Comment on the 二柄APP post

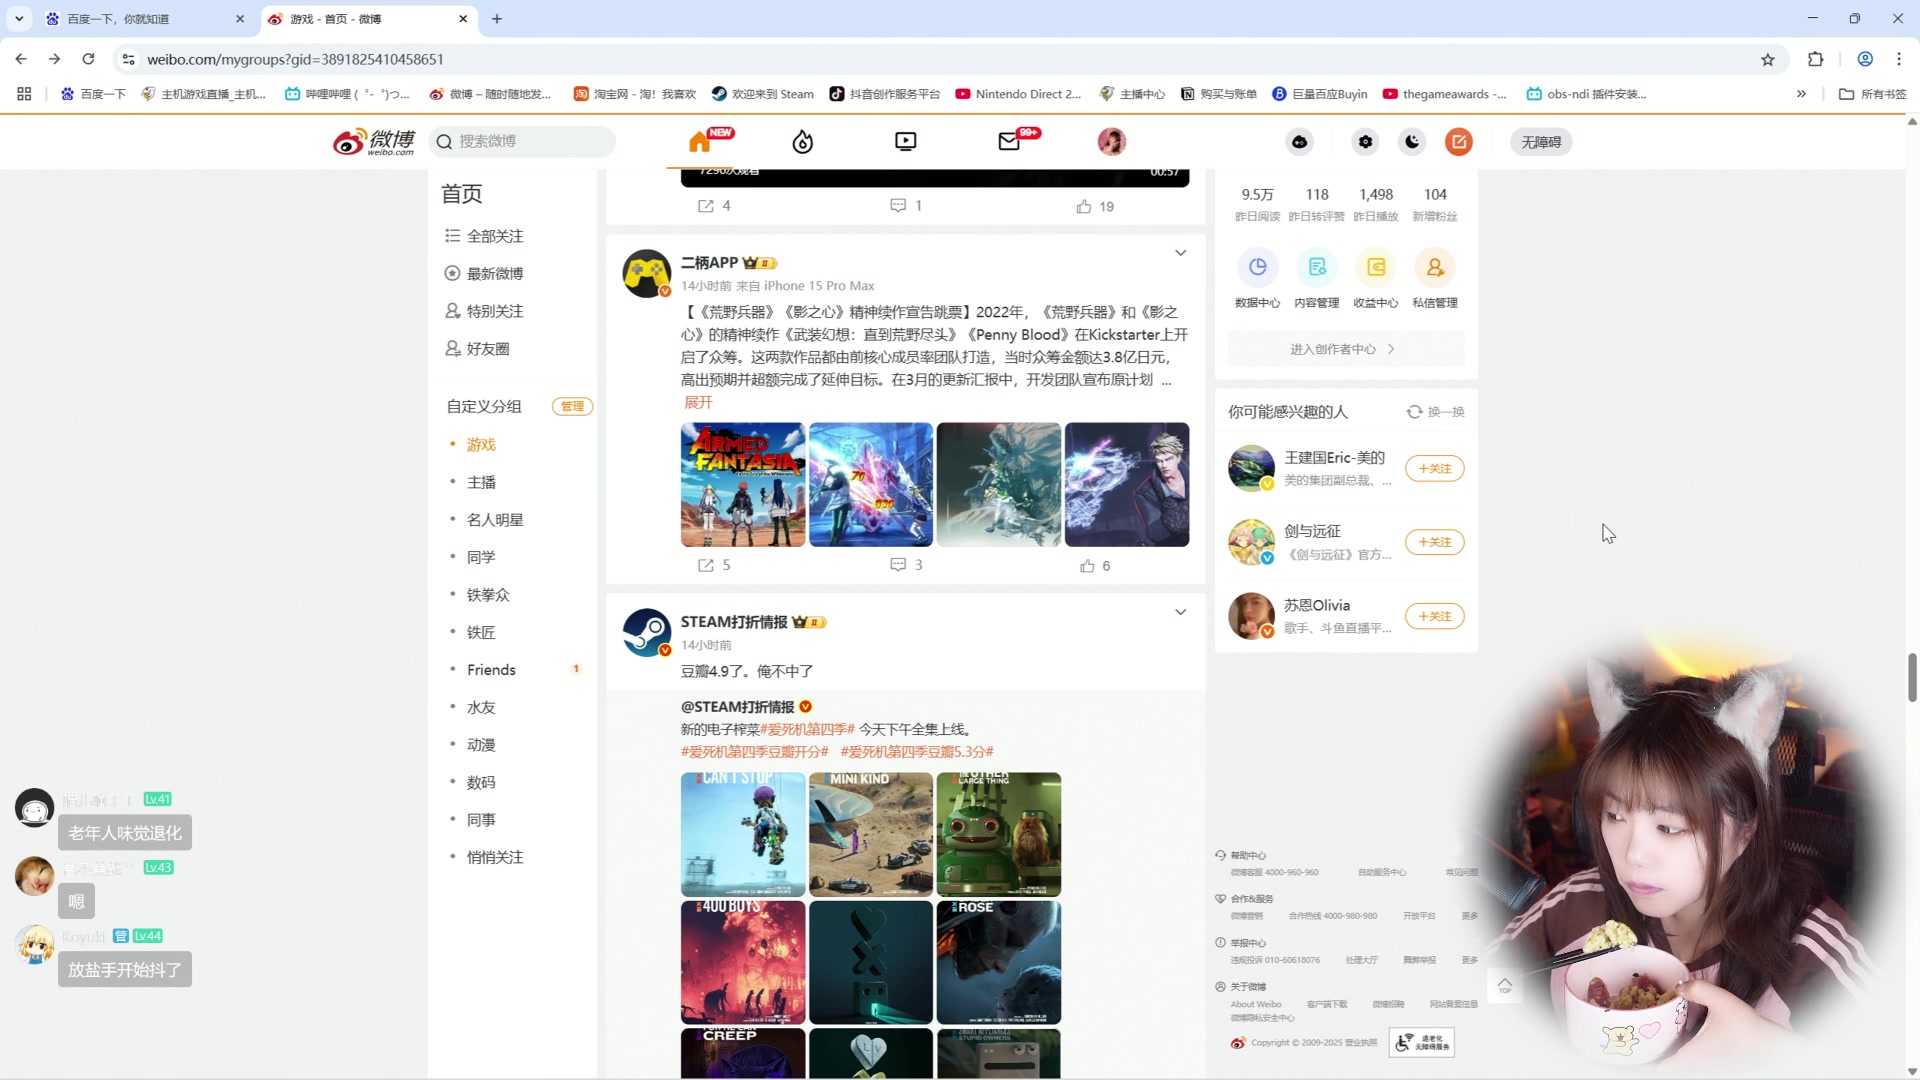(906, 565)
